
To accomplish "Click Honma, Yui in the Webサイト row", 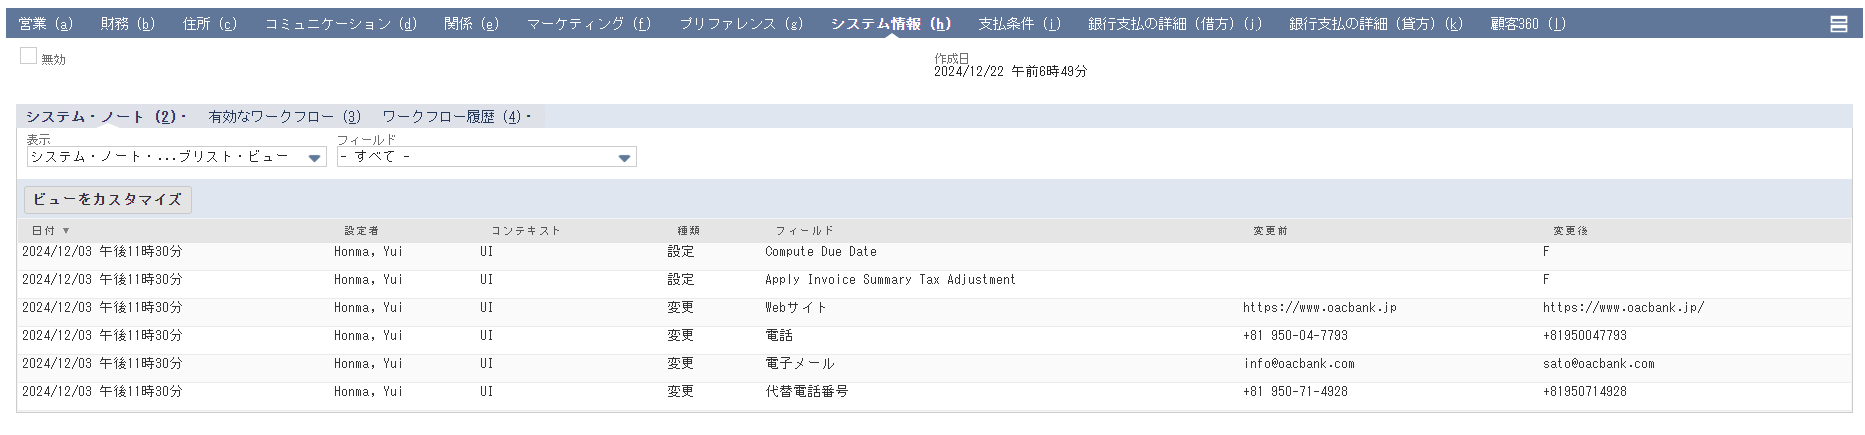I will coord(368,308).
